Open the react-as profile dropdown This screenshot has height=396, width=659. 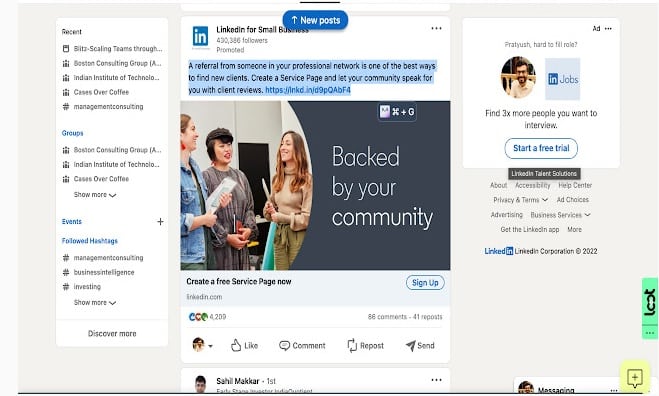(x=203, y=345)
